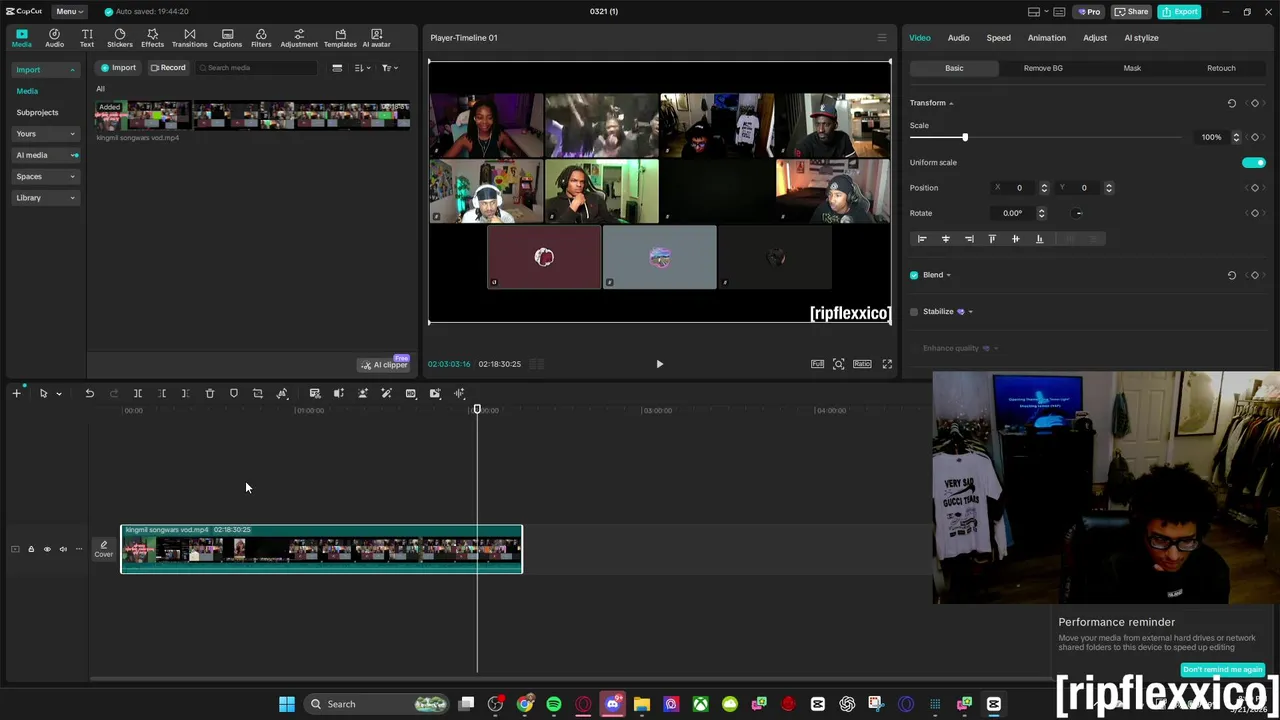Hide the video track with eye icon
The image size is (1280, 720).
coord(47,549)
